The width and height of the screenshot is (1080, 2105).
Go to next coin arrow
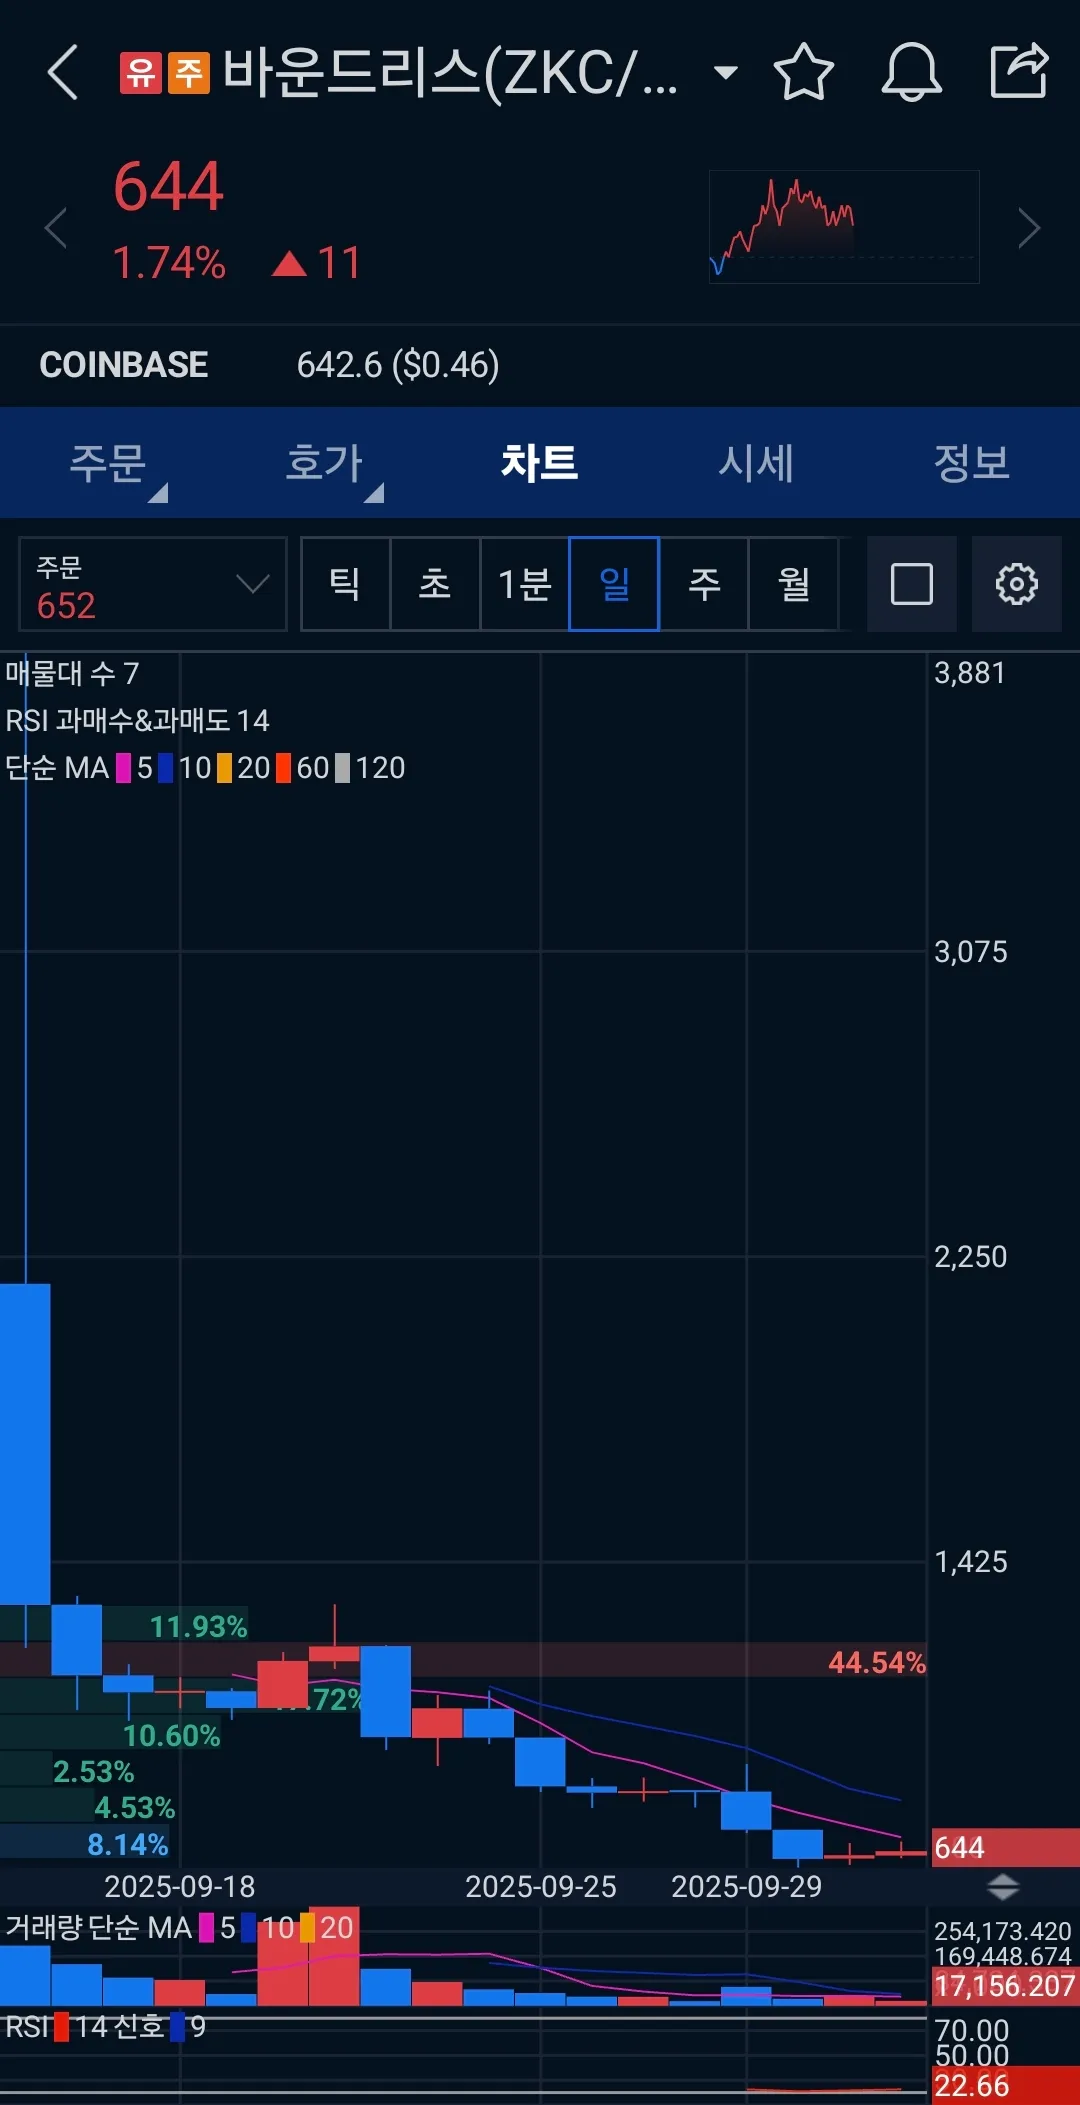(1028, 228)
